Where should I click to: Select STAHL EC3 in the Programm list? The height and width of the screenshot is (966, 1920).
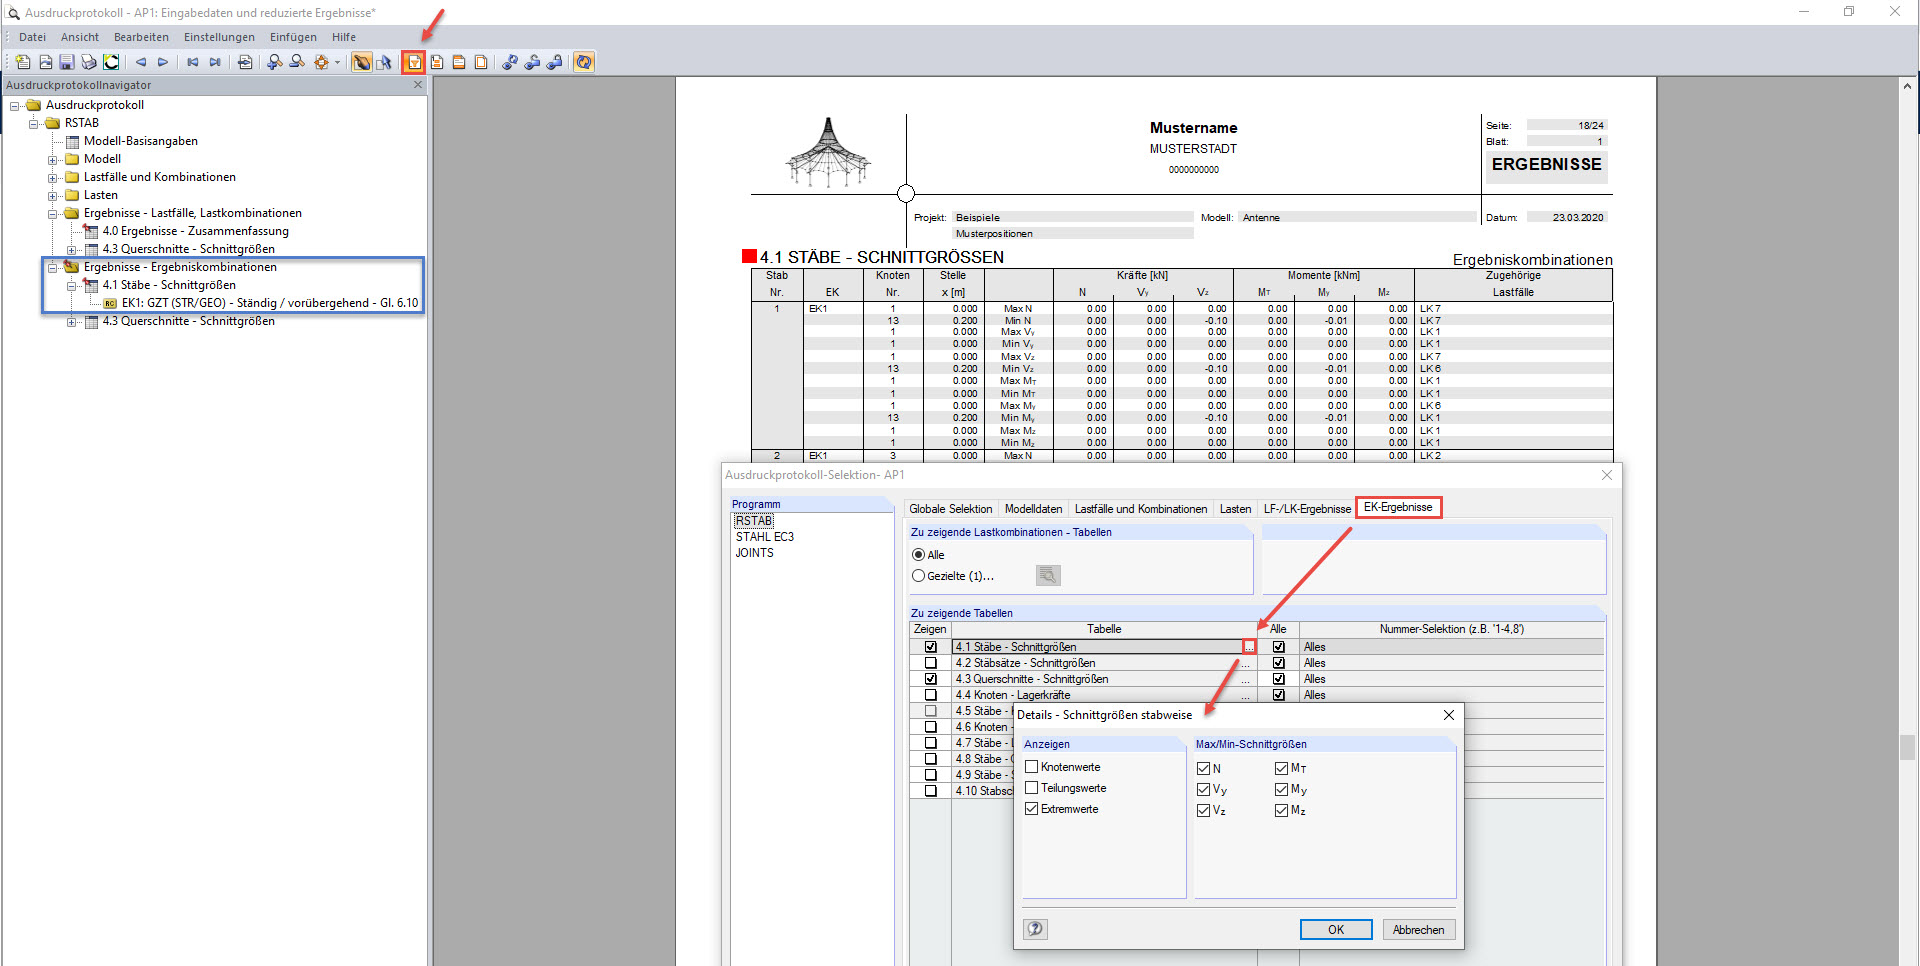tap(765, 537)
